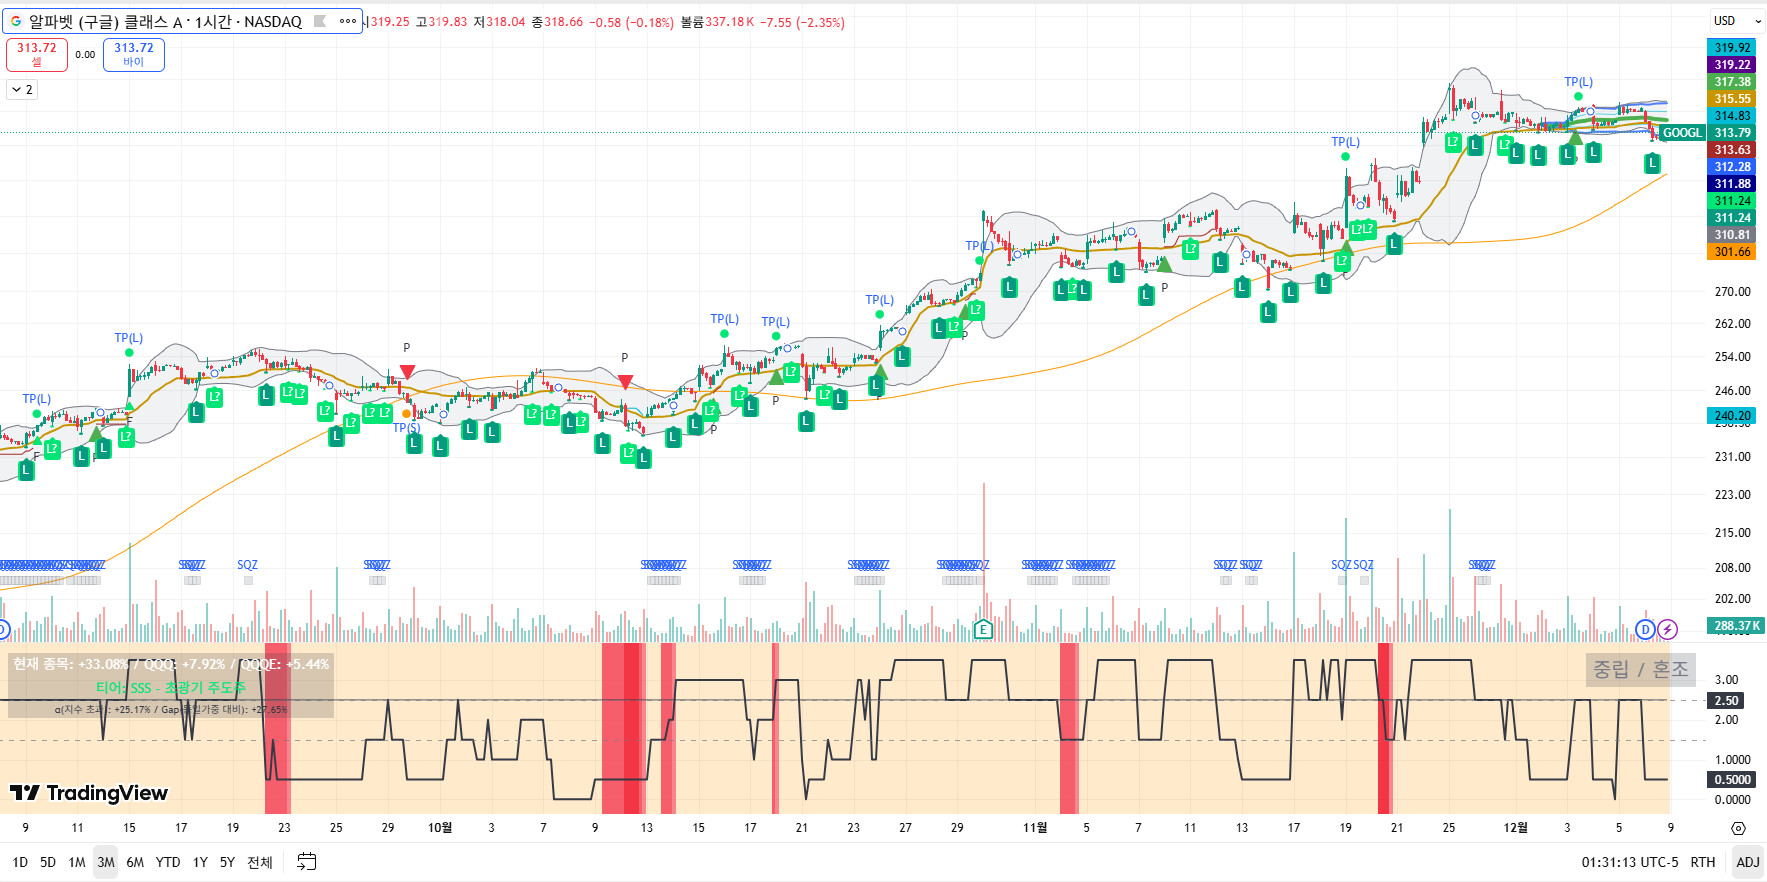This screenshot has width=1767, height=882.
Task: Click the NASDAQ exchange label in the title
Action: (x=273, y=21)
